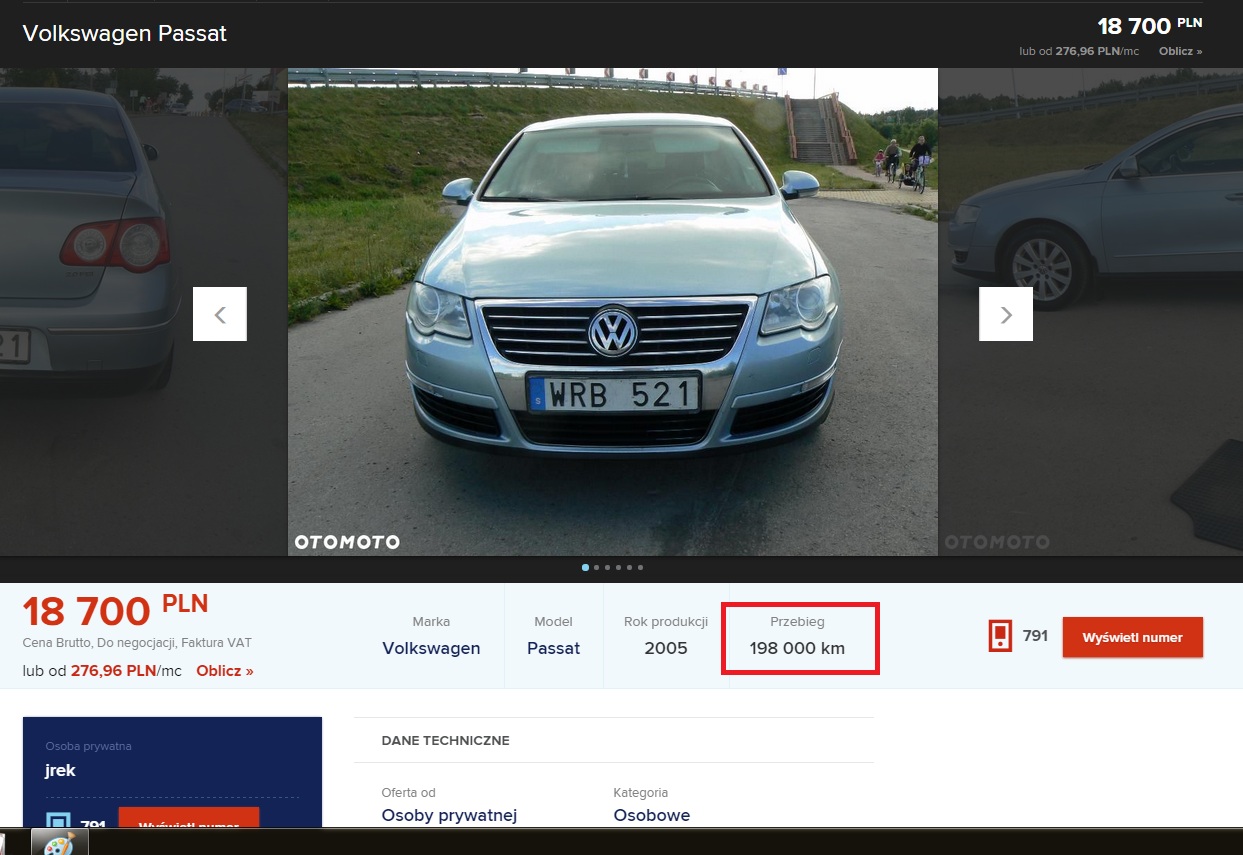This screenshot has width=1243, height=855.
Task: Click the Model value Passat
Action: click(553, 648)
